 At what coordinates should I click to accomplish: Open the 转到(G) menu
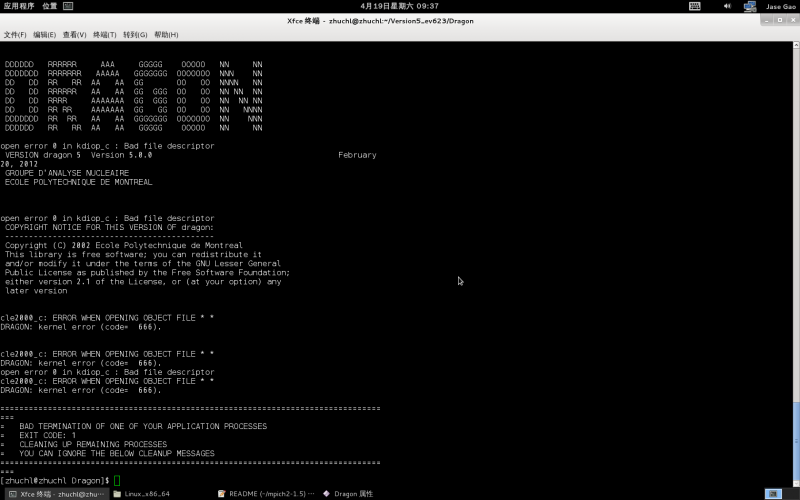coord(135,35)
